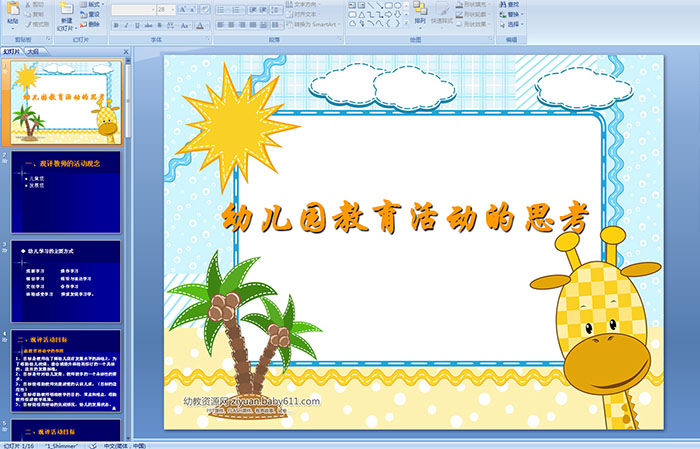
Task: Click the Bullets list button
Action: coord(223,10)
